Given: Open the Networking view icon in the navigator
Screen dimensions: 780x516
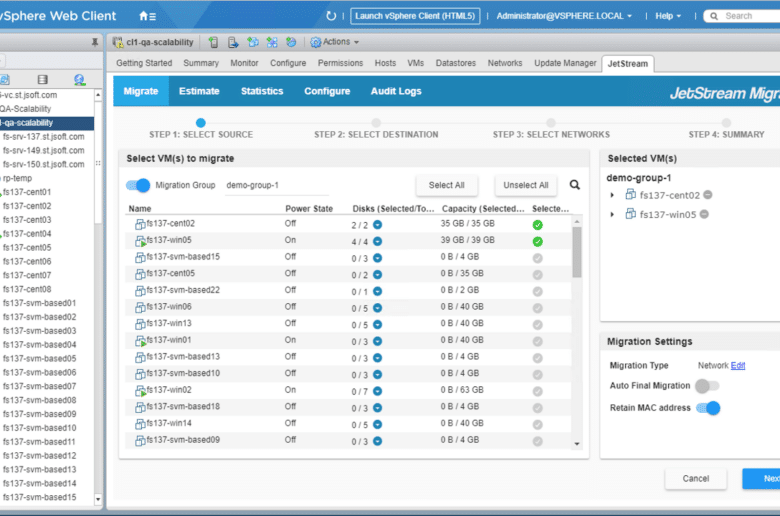Looking at the screenshot, I should click(79, 80).
